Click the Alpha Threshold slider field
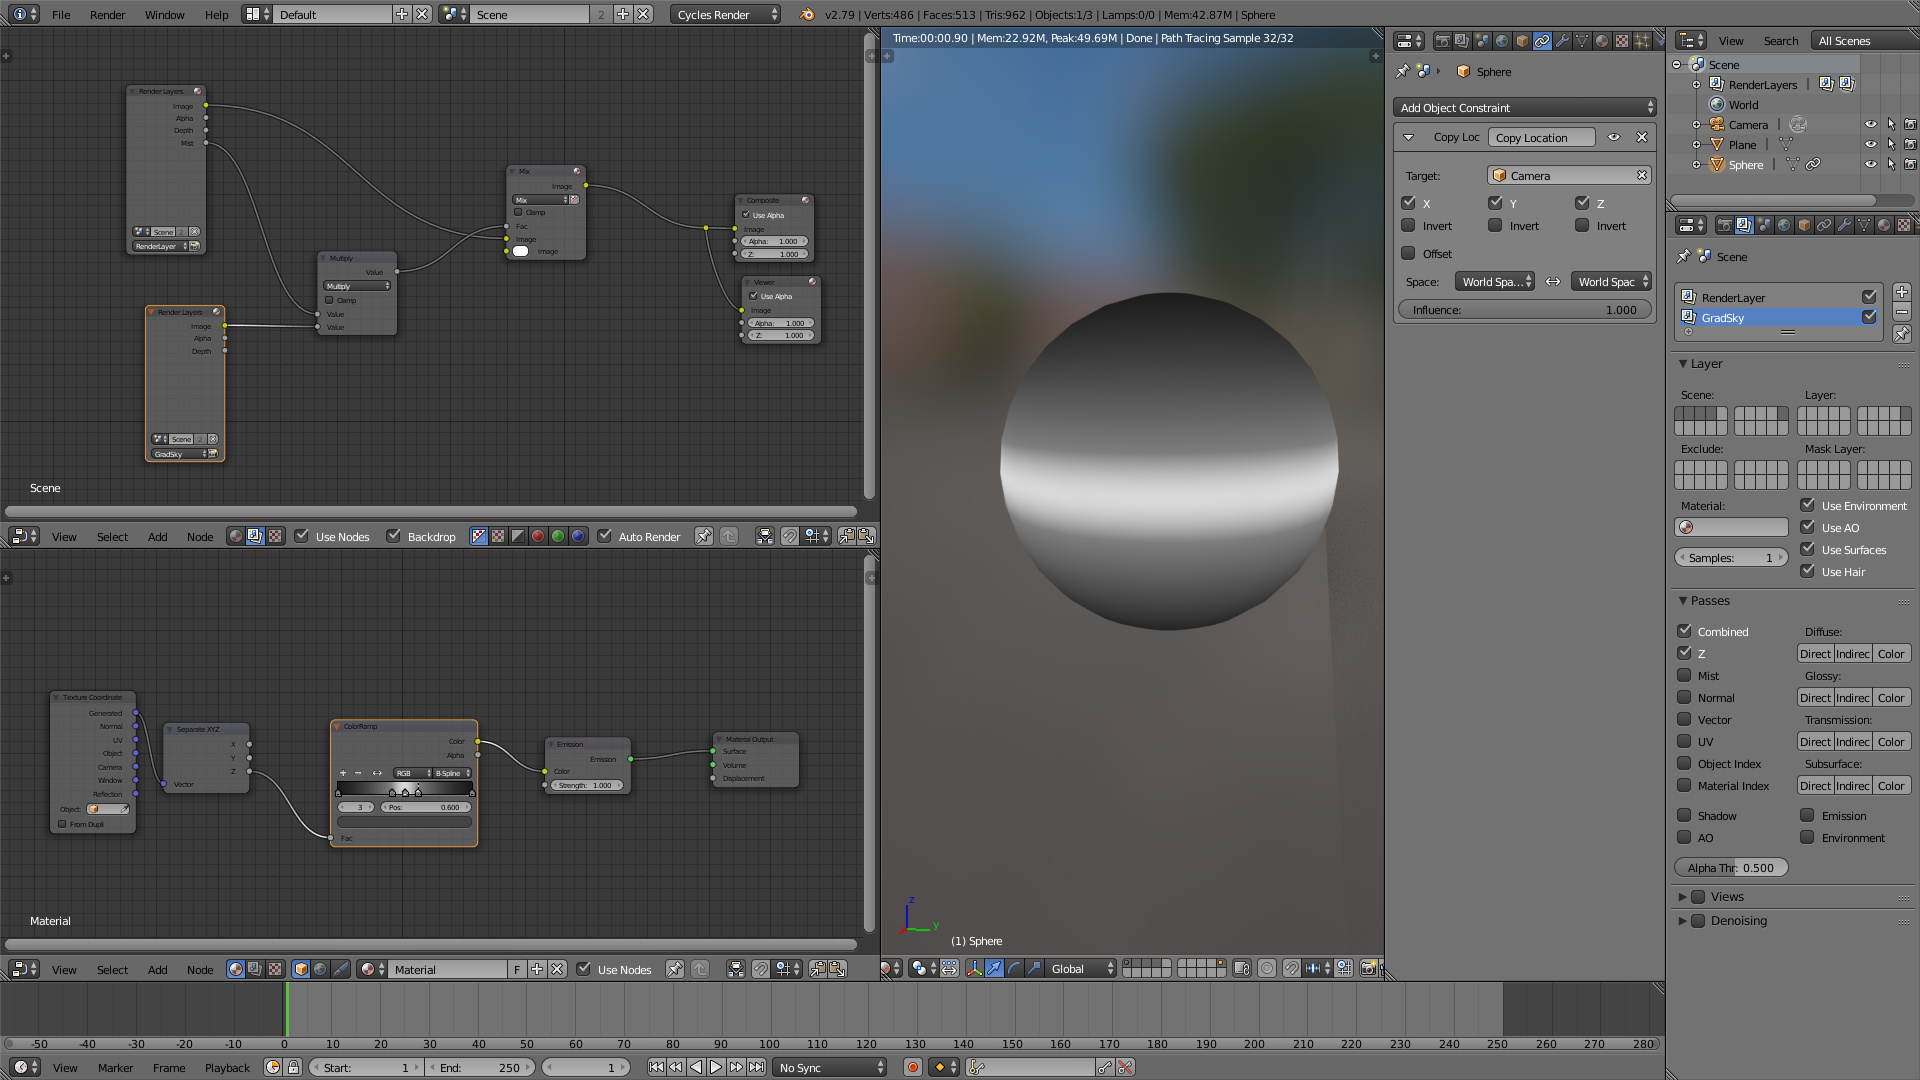 [1731, 867]
